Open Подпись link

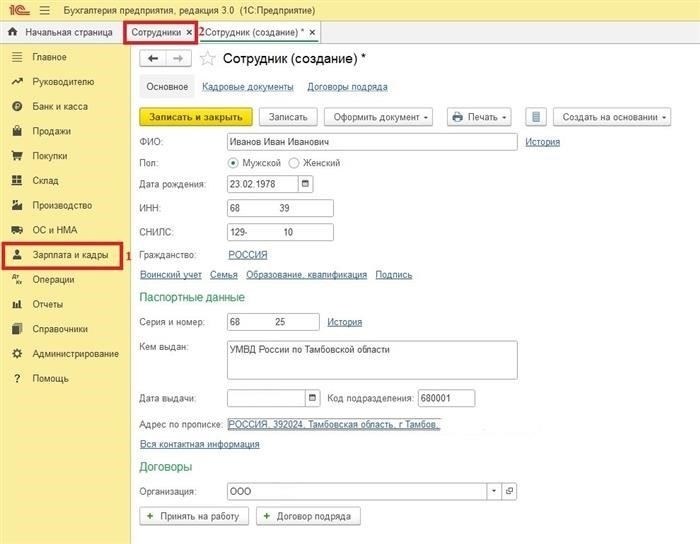394,274
